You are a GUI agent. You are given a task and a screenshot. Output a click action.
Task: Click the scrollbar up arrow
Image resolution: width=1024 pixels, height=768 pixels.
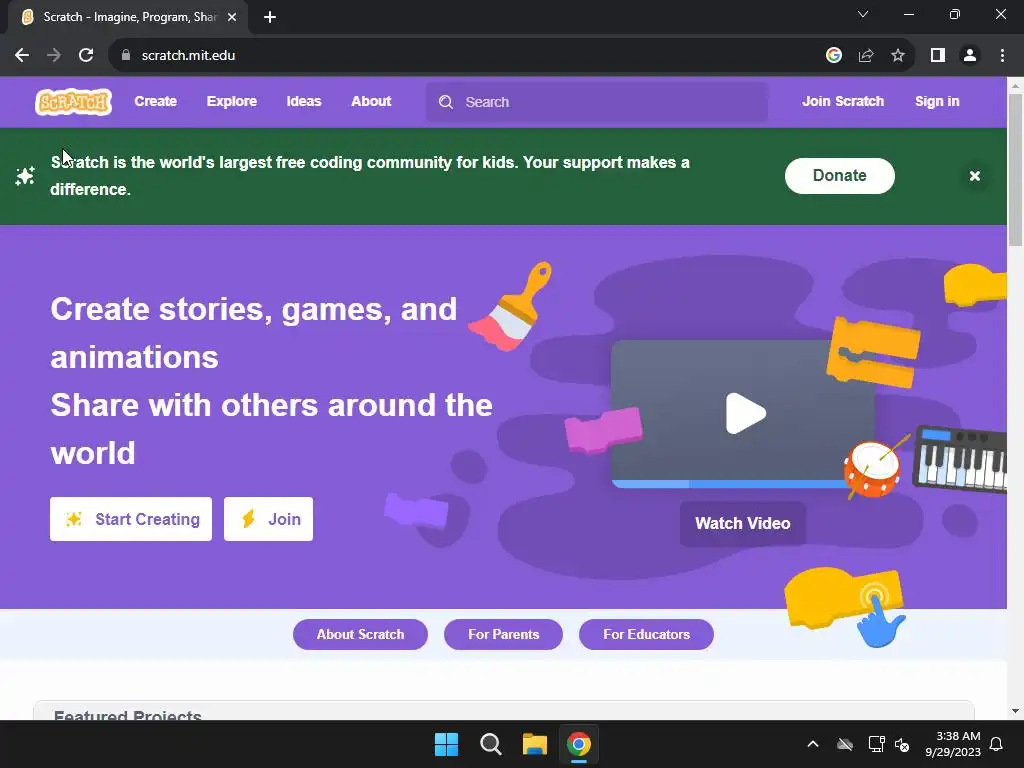point(1015,86)
